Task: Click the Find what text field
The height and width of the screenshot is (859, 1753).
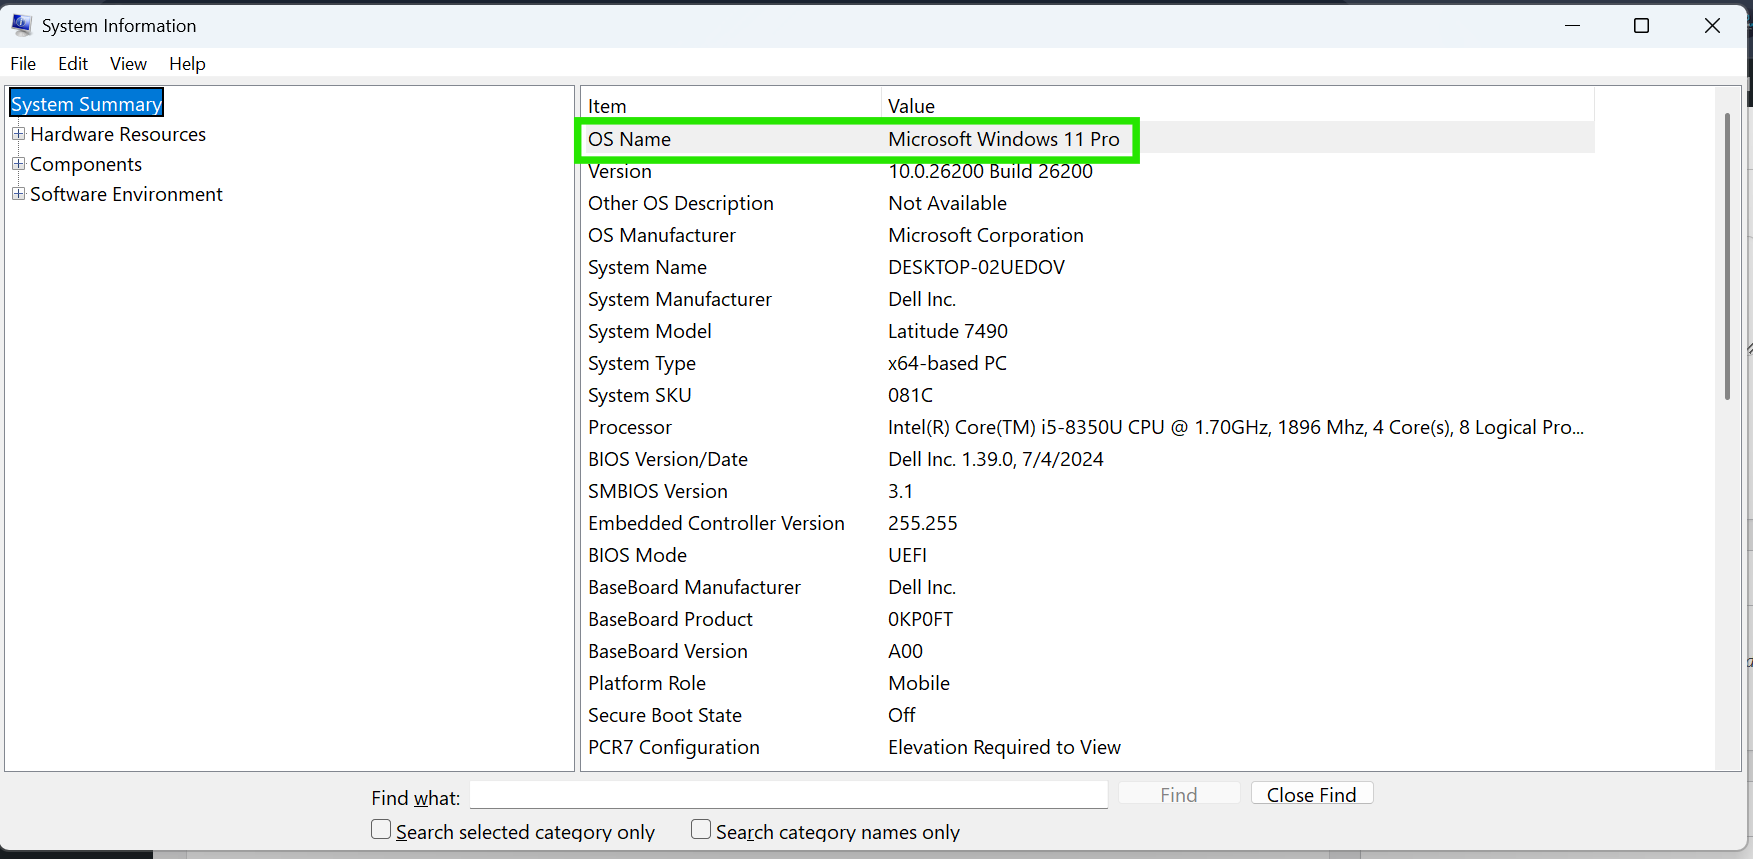Action: (788, 795)
